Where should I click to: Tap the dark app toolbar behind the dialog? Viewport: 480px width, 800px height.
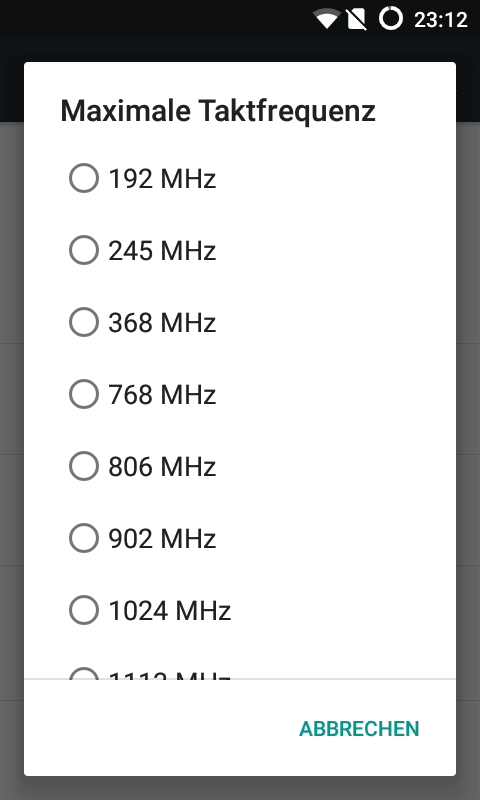tap(240, 50)
